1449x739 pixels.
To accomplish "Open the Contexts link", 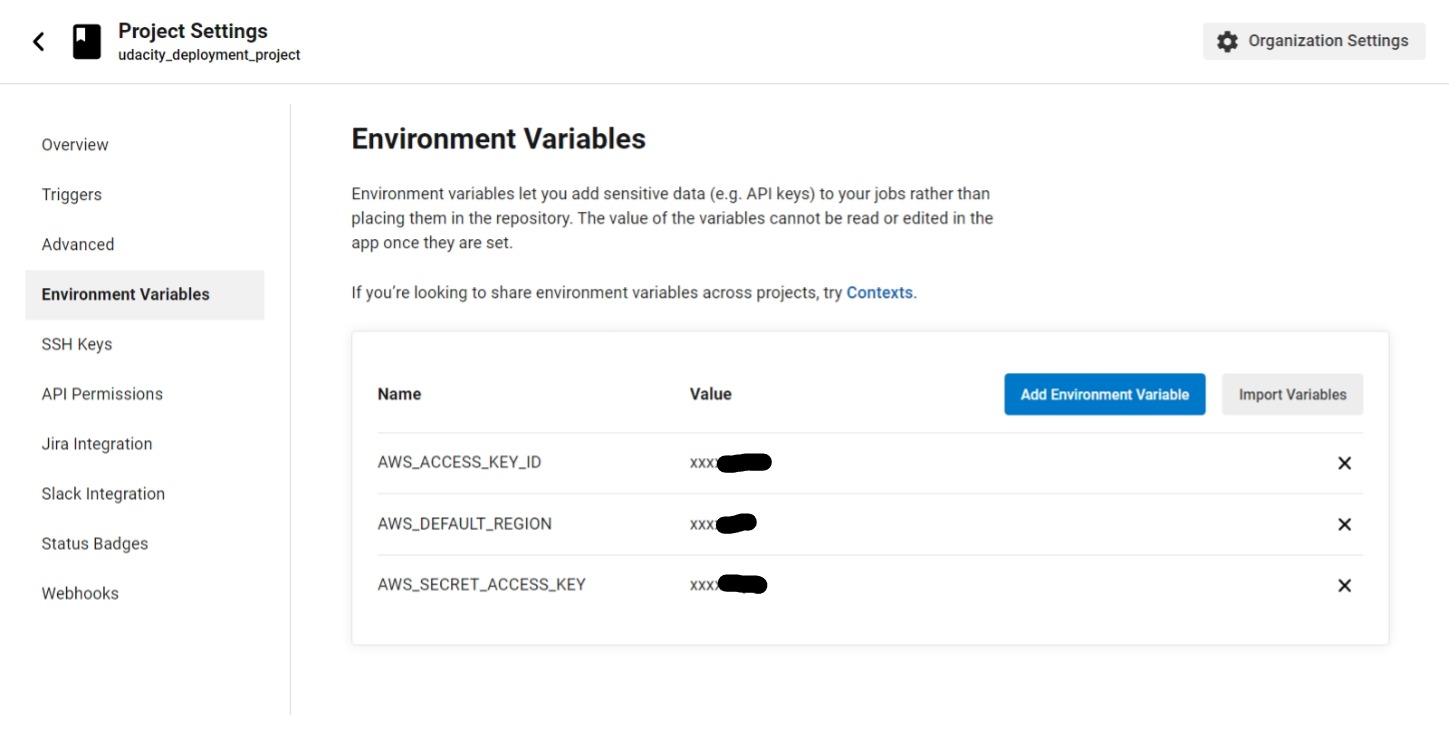I will 879,293.
